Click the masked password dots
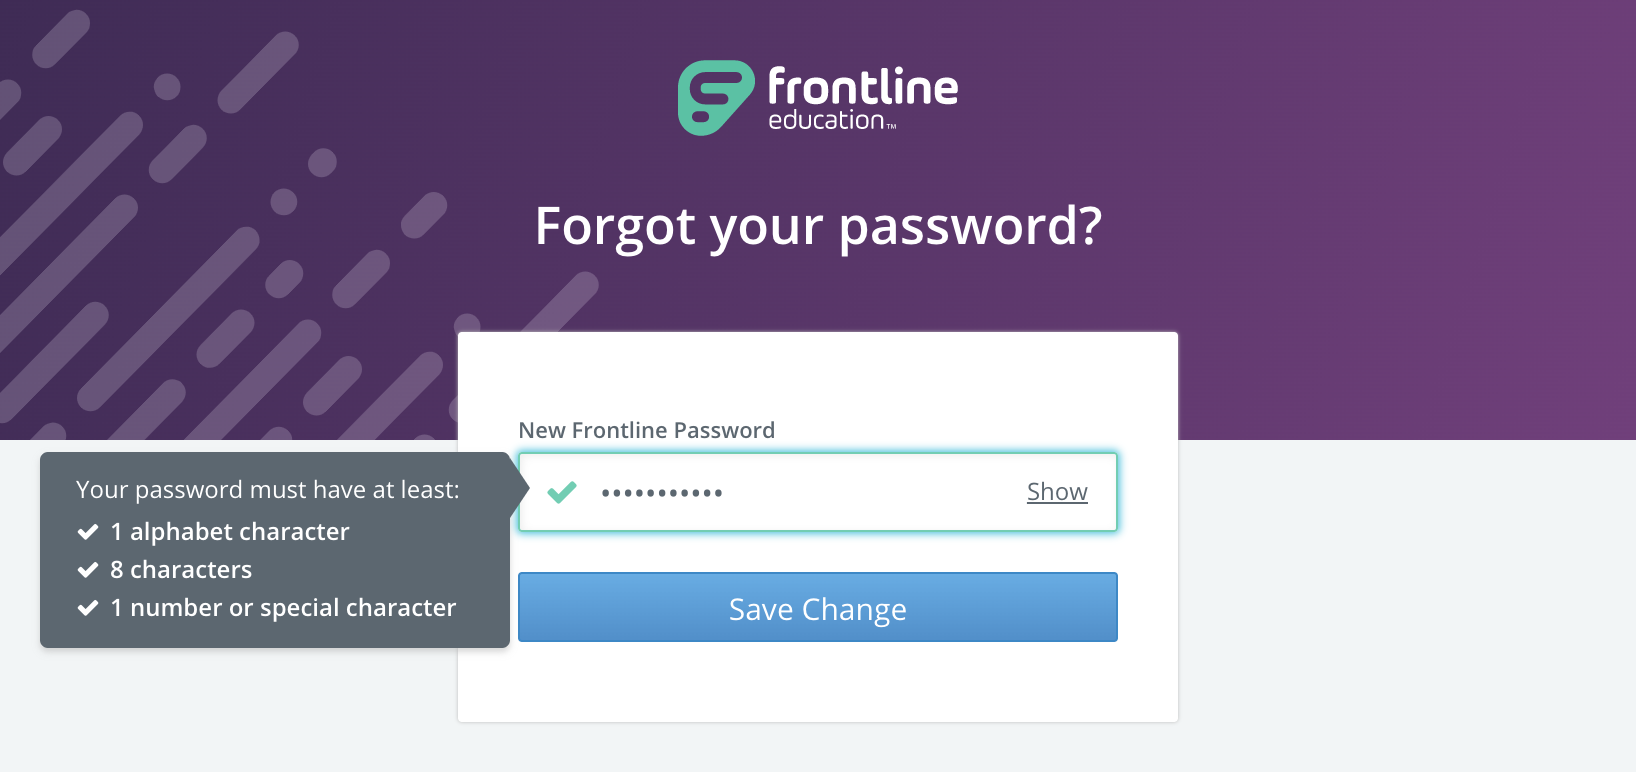 (662, 493)
